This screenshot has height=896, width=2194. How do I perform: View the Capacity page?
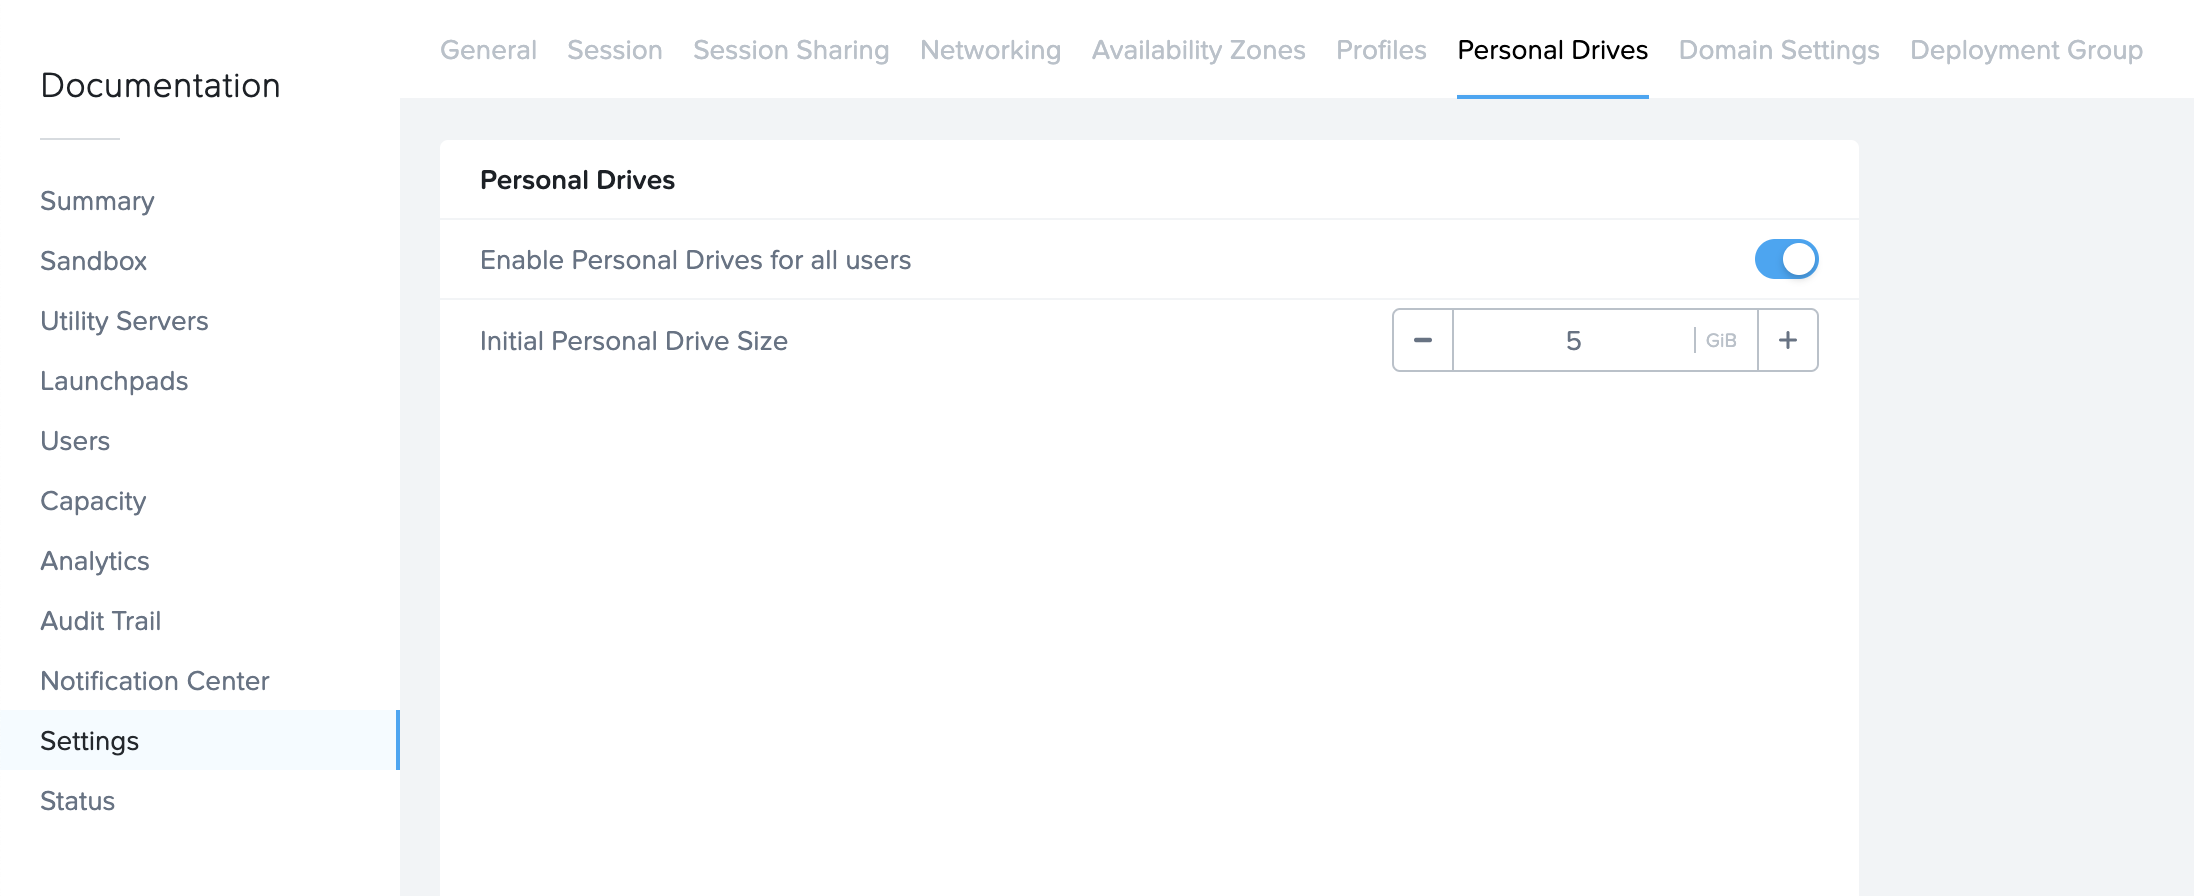(93, 501)
